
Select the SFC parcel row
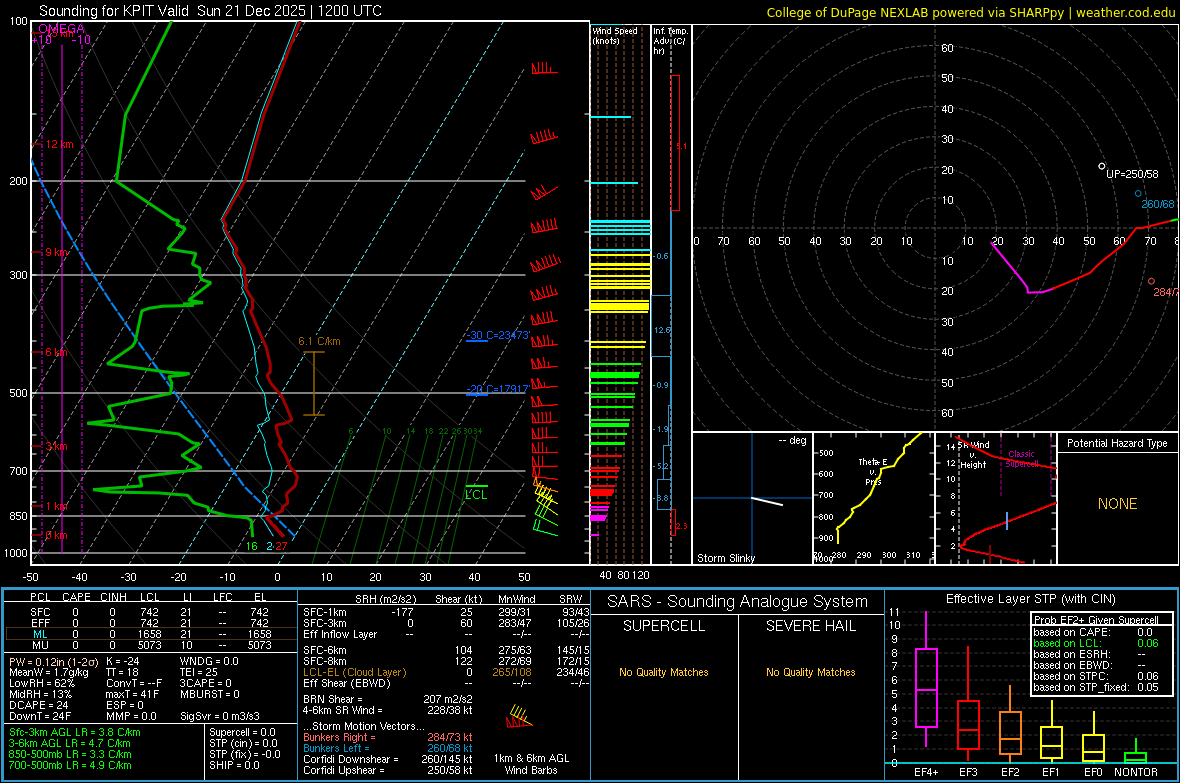point(150,612)
